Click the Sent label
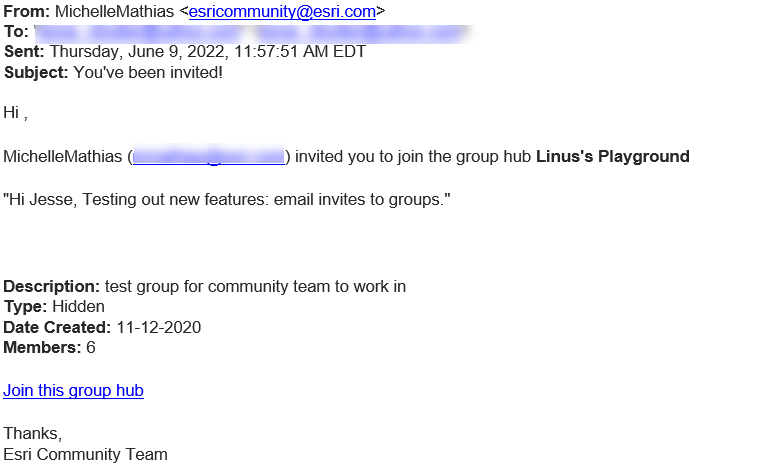The width and height of the screenshot is (775, 464). [24, 52]
